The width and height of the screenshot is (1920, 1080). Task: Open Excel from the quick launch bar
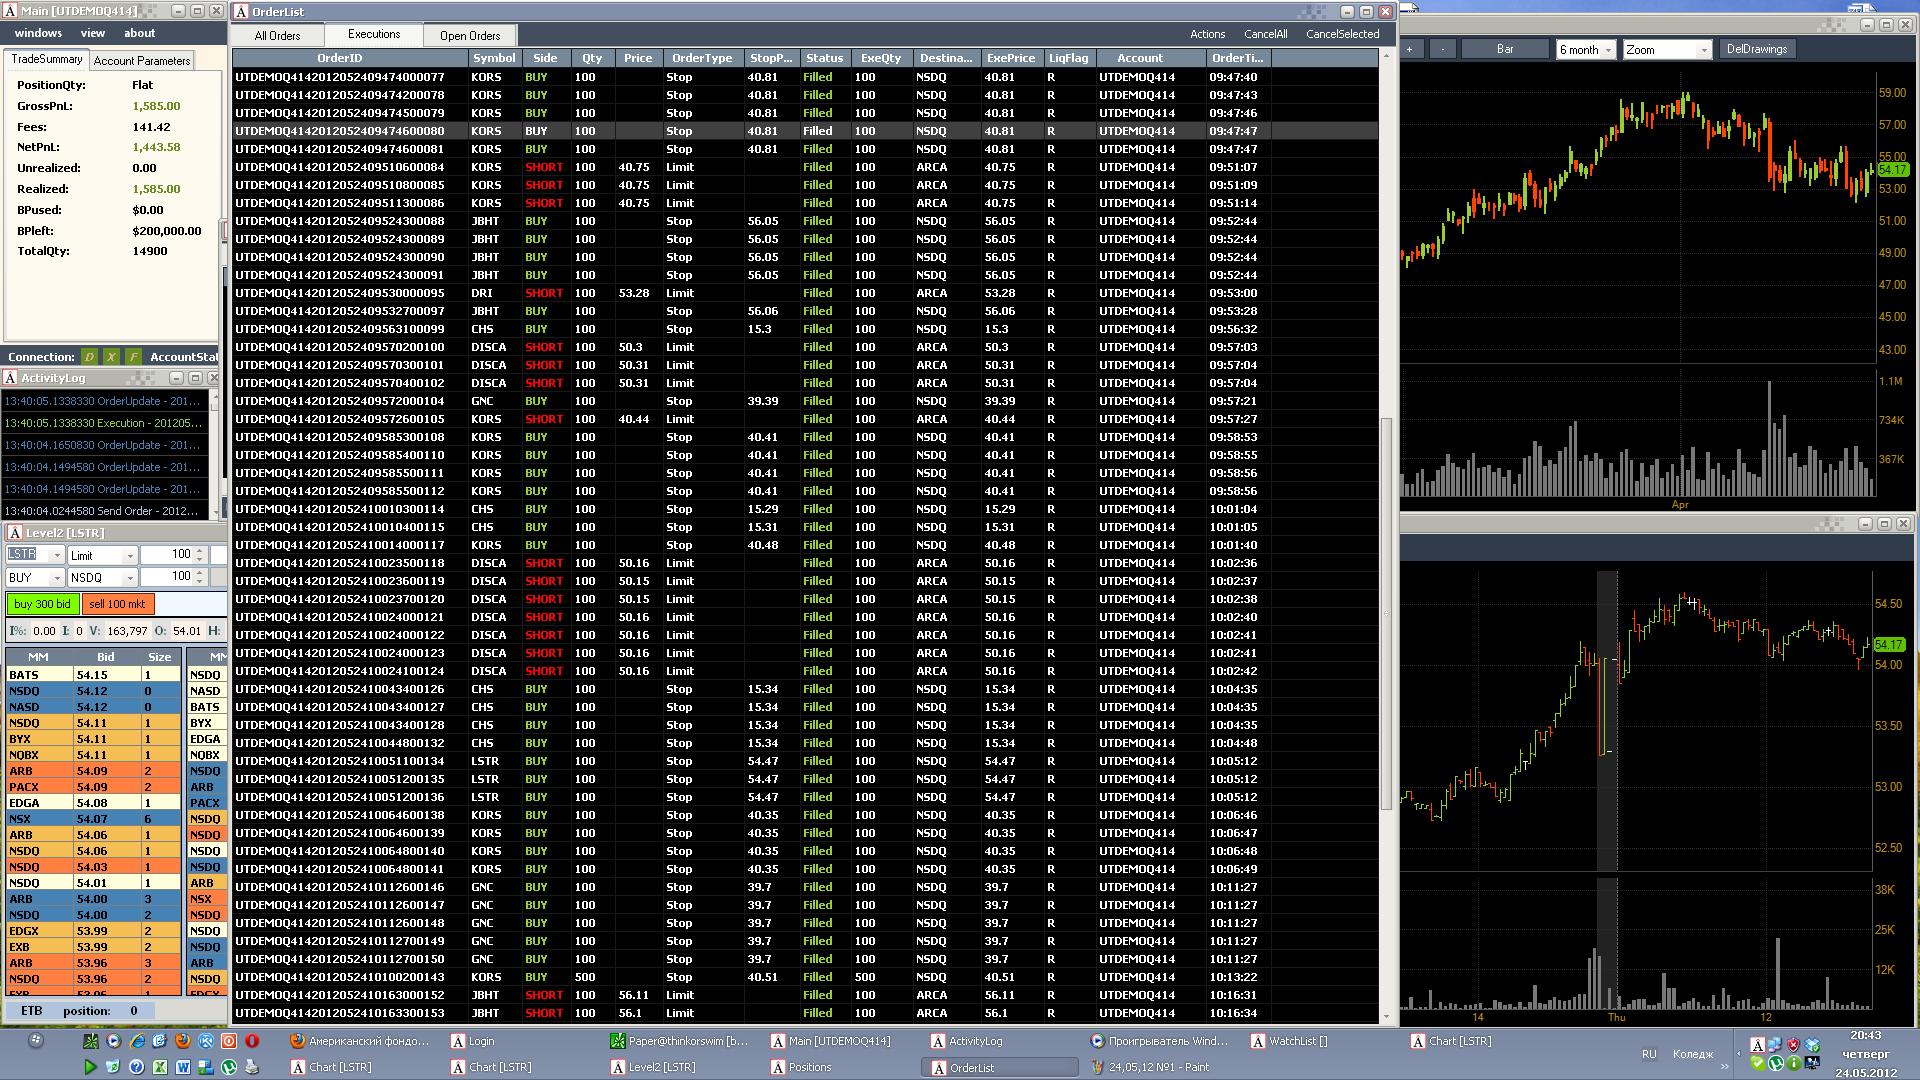(160, 1067)
